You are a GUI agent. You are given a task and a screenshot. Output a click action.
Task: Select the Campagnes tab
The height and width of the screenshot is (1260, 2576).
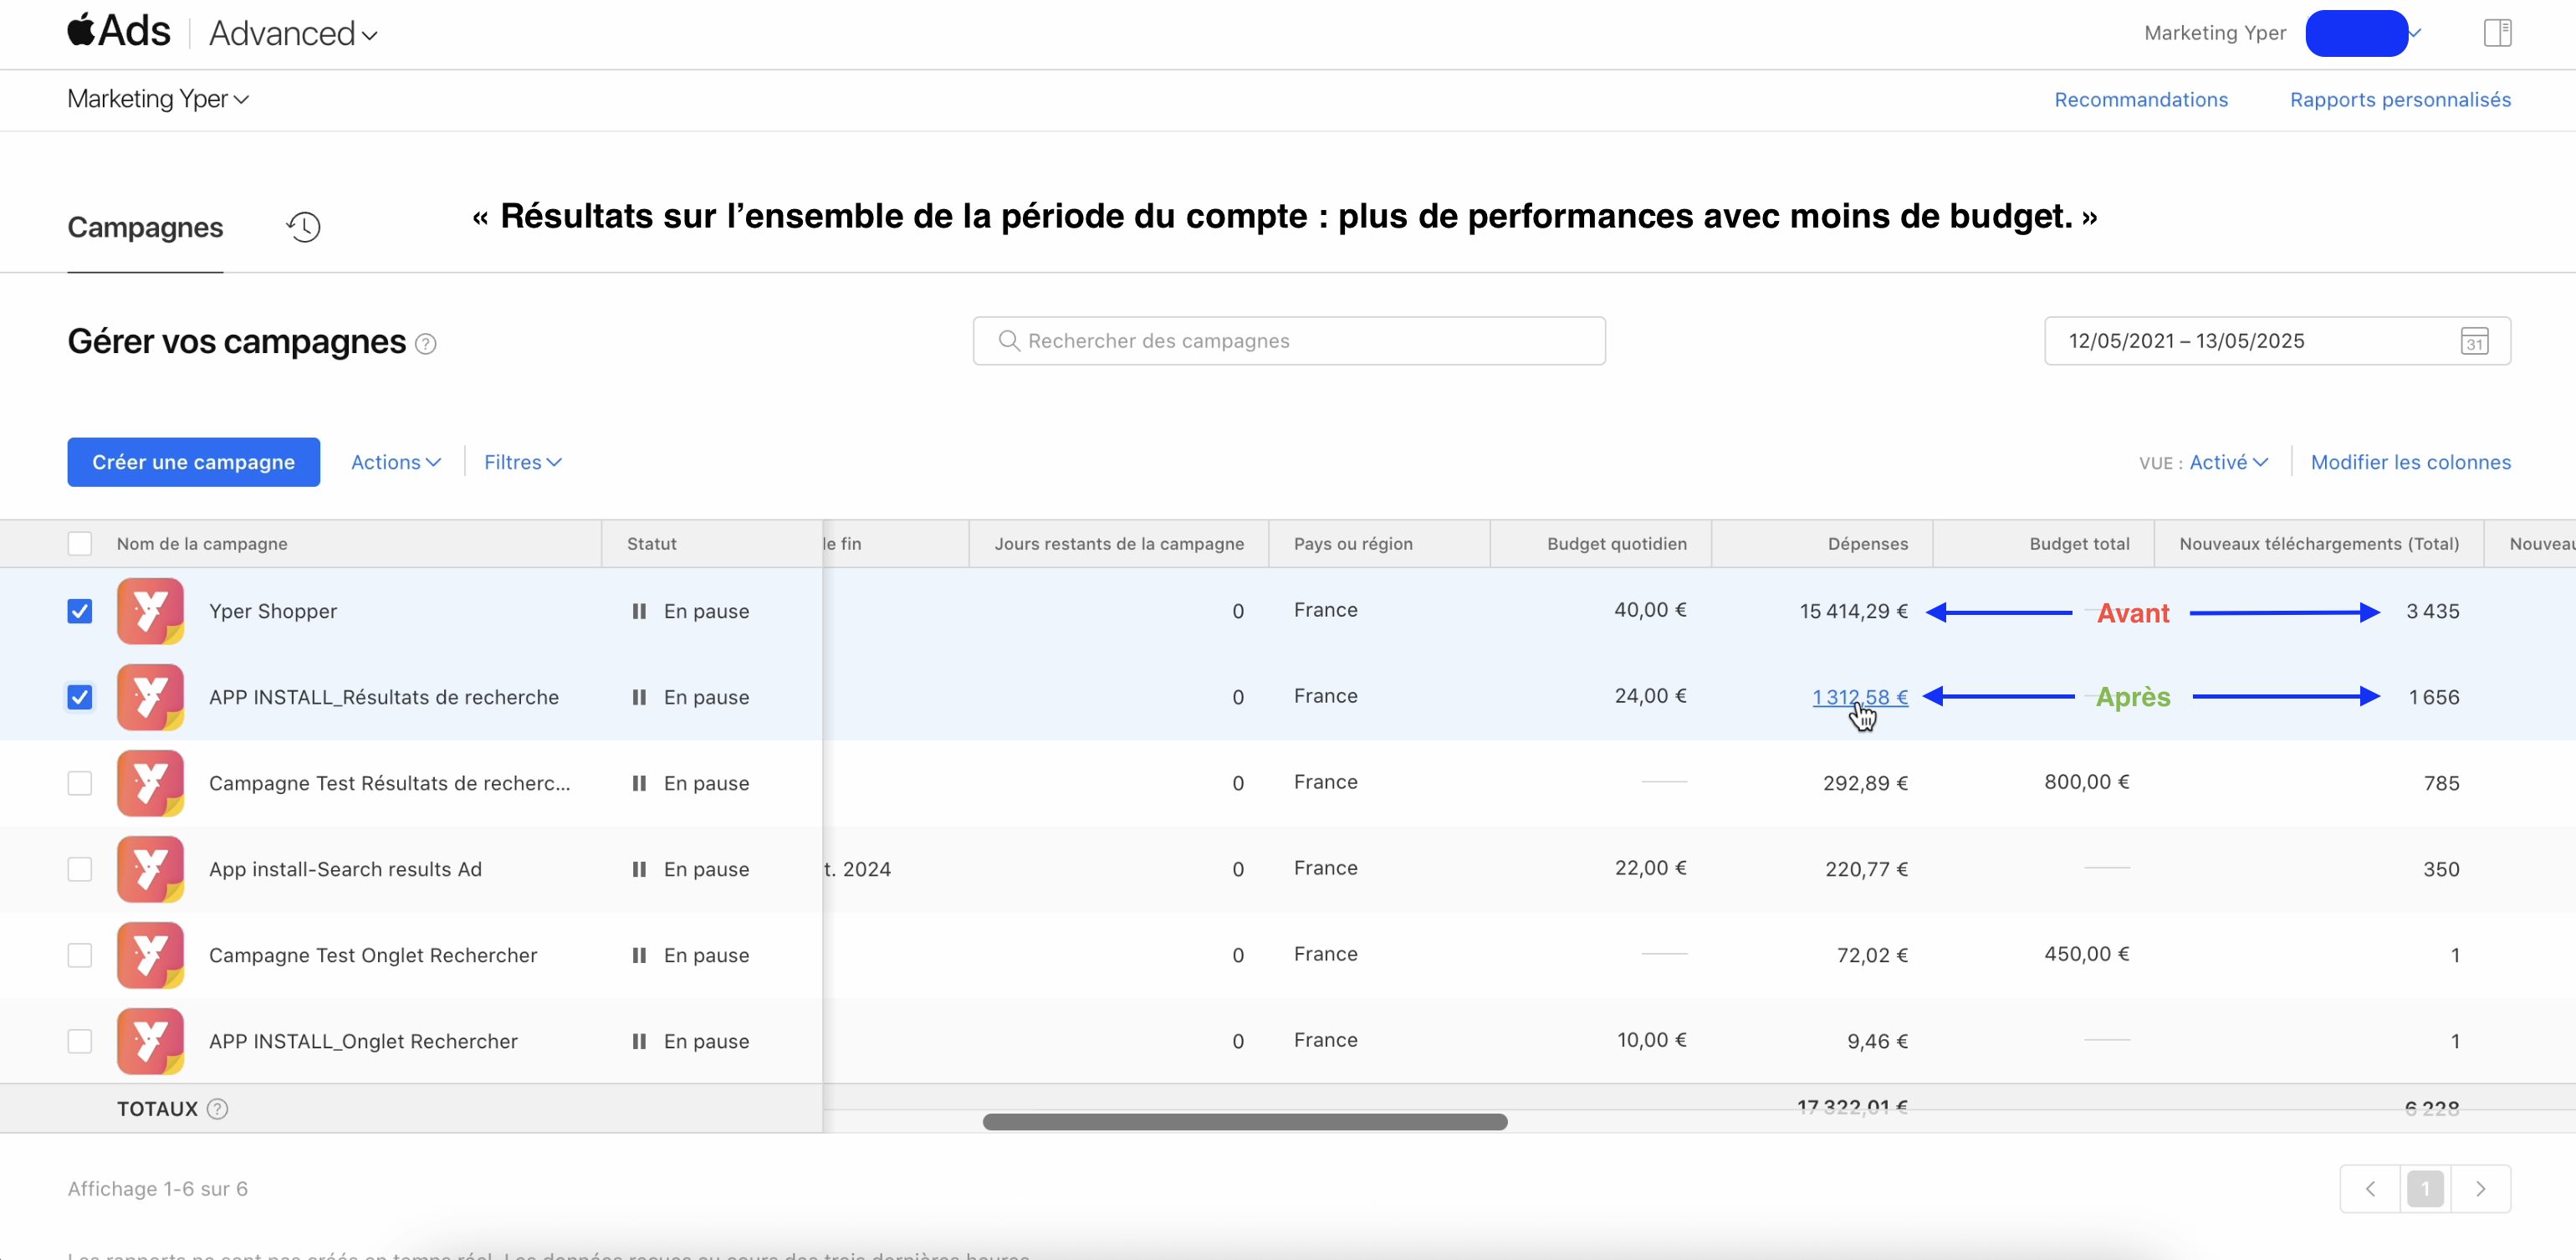[x=145, y=227]
